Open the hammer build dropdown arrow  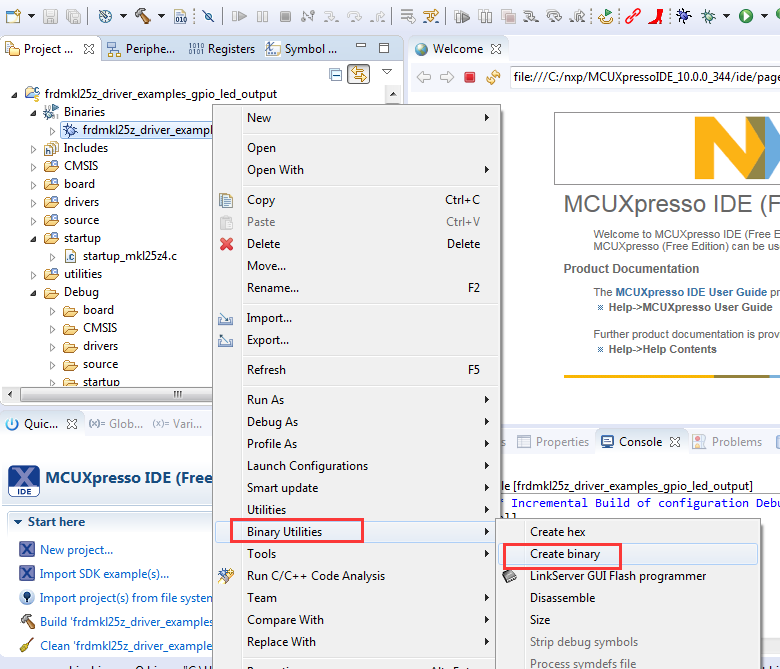pyautogui.click(x=161, y=16)
